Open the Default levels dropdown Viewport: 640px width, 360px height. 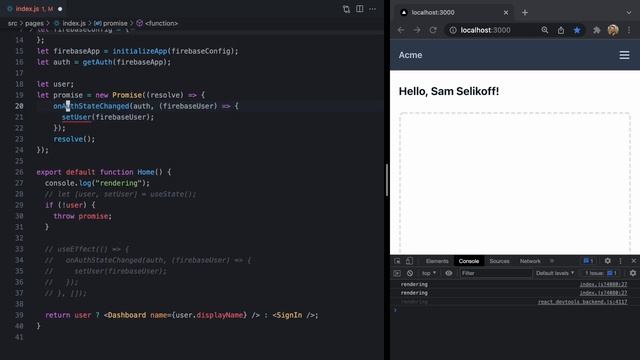point(555,273)
